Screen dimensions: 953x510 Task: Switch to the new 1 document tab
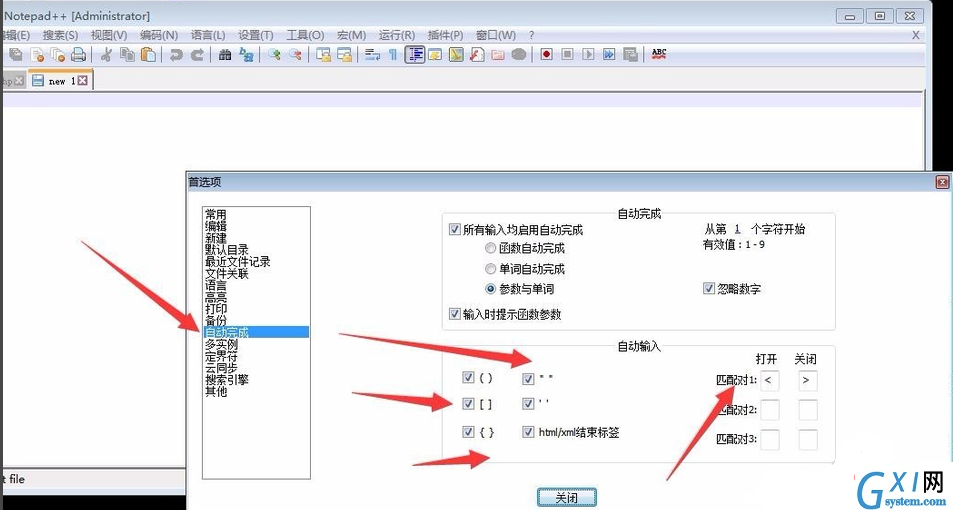[61, 80]
